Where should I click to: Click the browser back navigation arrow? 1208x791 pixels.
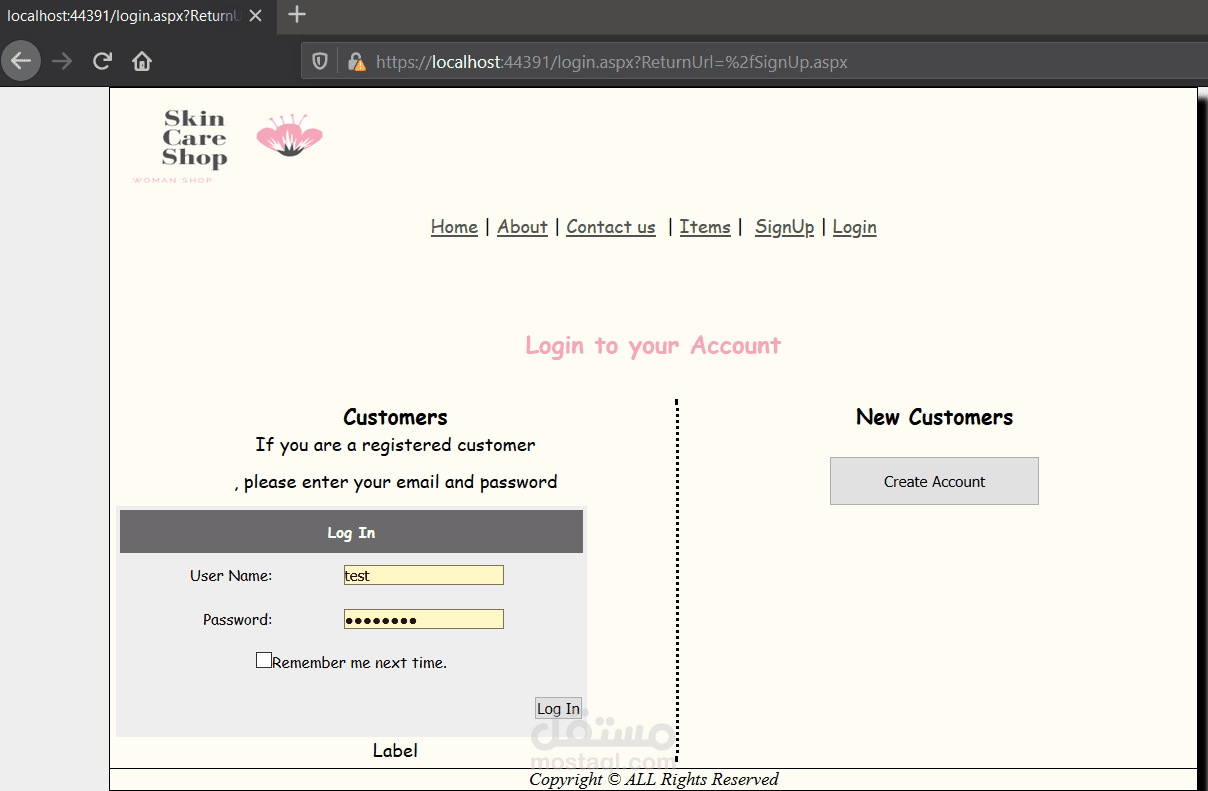(x=21, y=61)
